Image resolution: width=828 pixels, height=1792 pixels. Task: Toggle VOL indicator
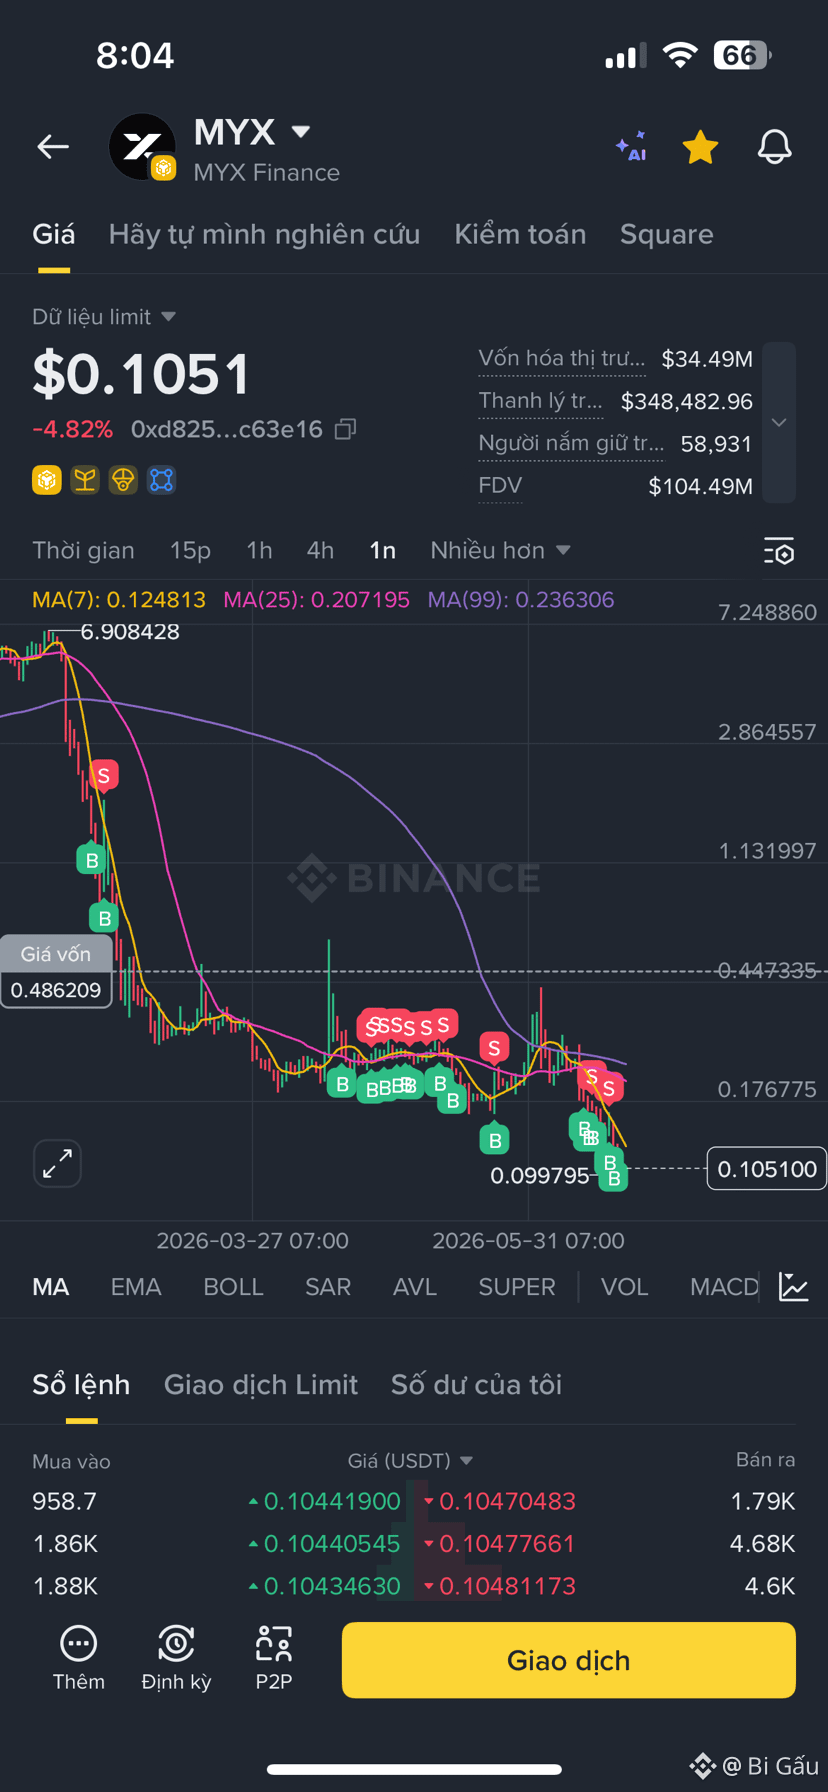tap(624, 1287)
